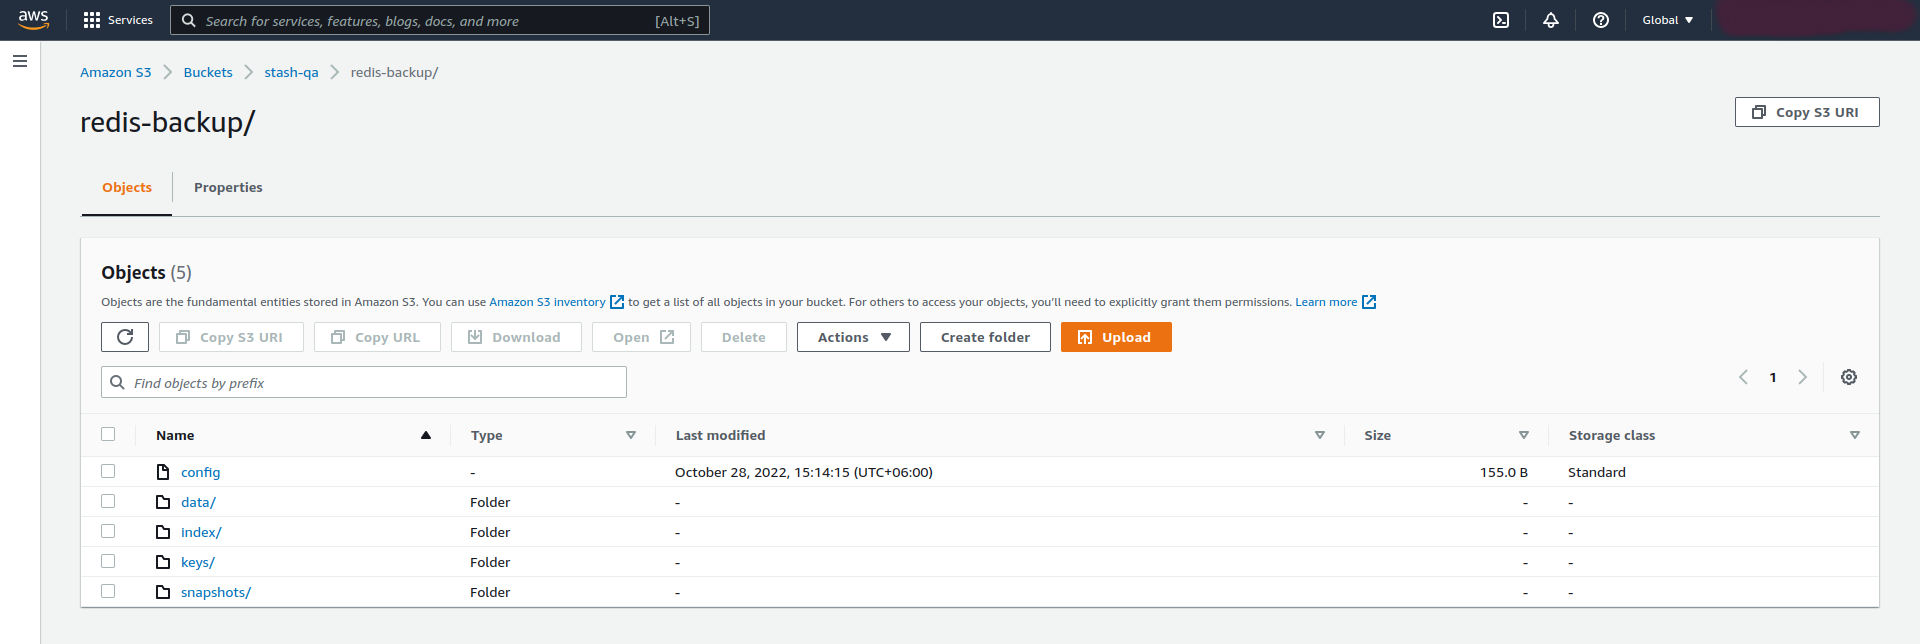Click the AWS logo home icon

[x=33, y=20]
